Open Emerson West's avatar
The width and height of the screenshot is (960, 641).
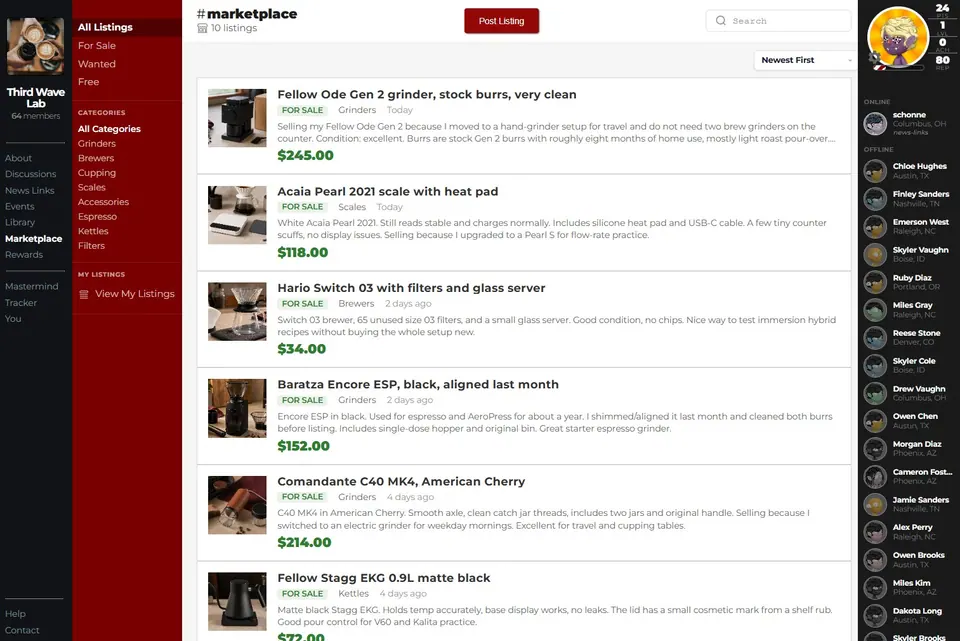point(875,227)
